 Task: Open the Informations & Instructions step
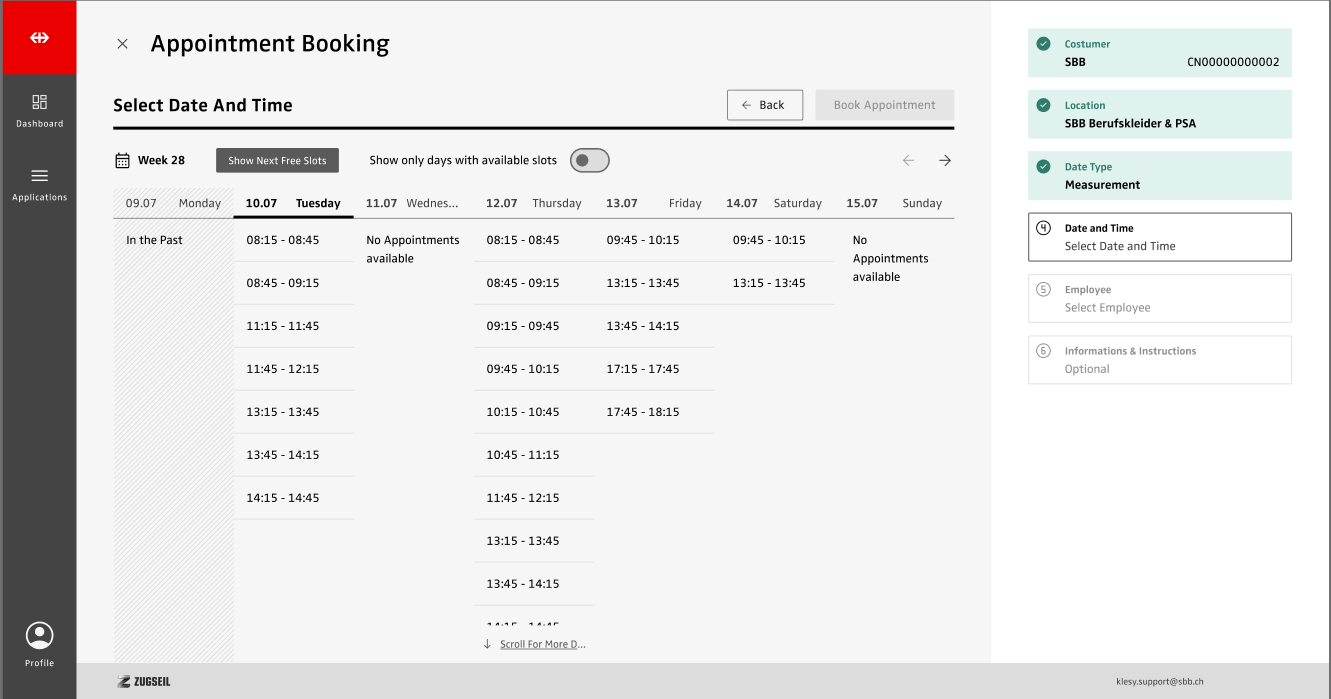click(1159, 360)
